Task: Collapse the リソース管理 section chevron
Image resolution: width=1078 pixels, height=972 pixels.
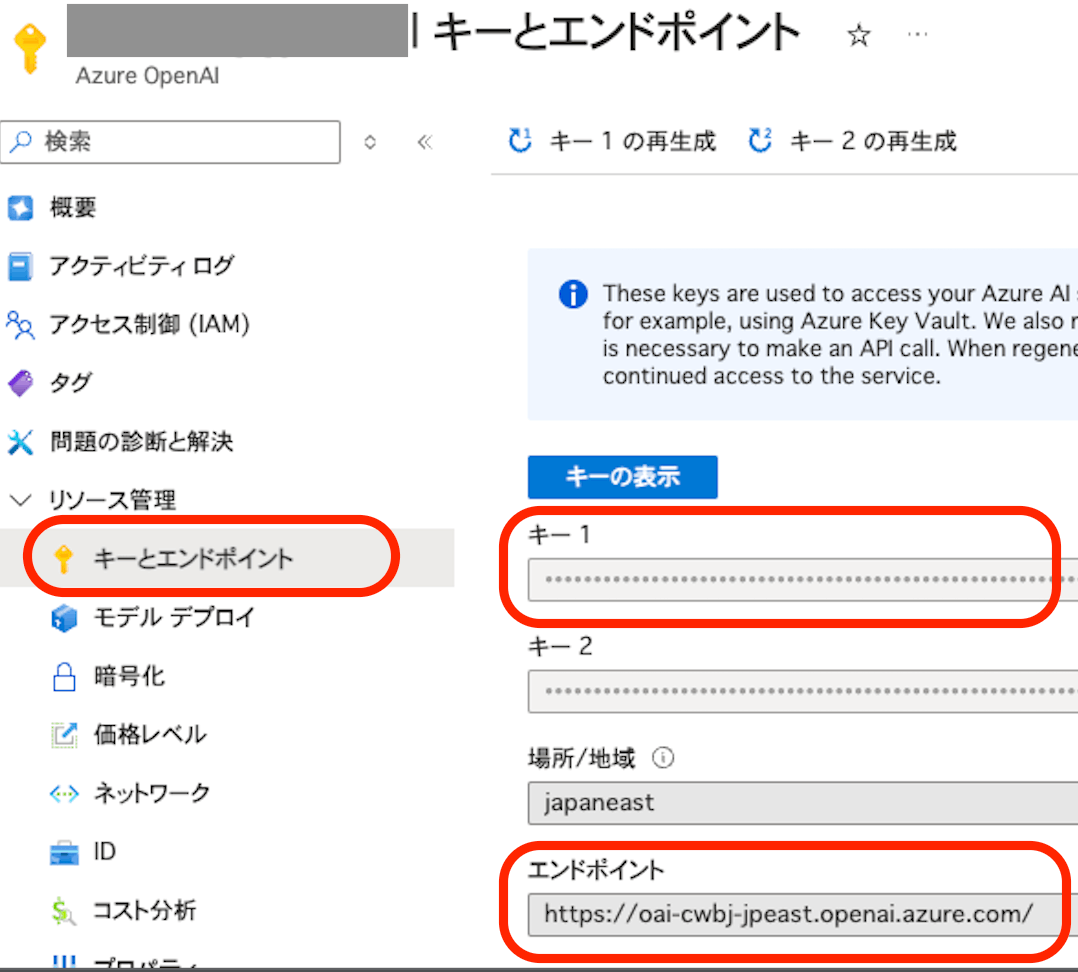Action: pyautogui.click(x=21, y=500)
